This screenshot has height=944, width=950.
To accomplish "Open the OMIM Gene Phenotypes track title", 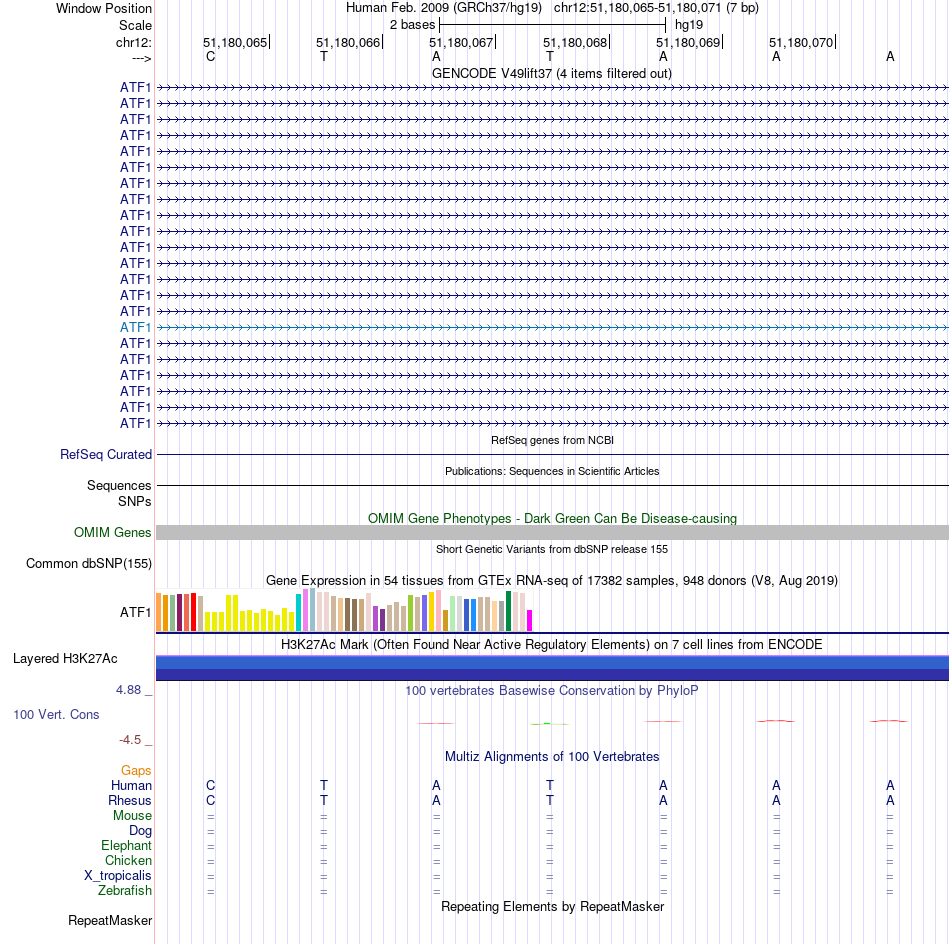I will [x=552, y=519].
